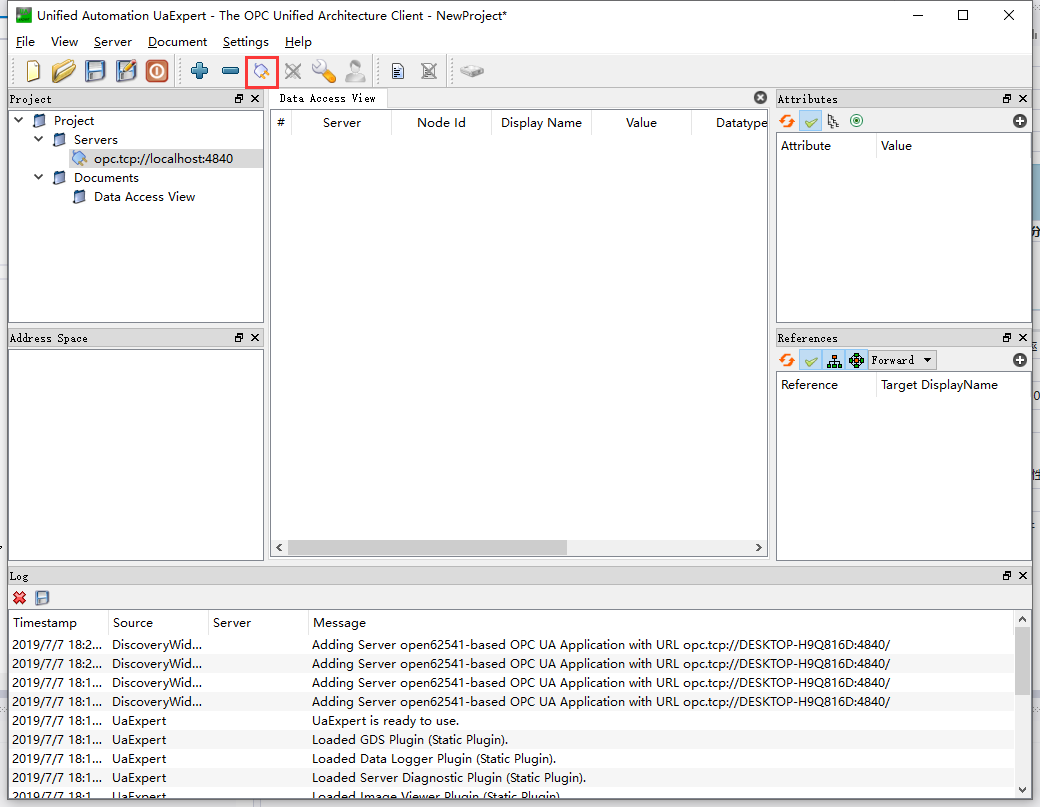The height and width of the screenshot is (807, 1040).
Task: Click the Timestamp column header in Log
Action: 59,623
